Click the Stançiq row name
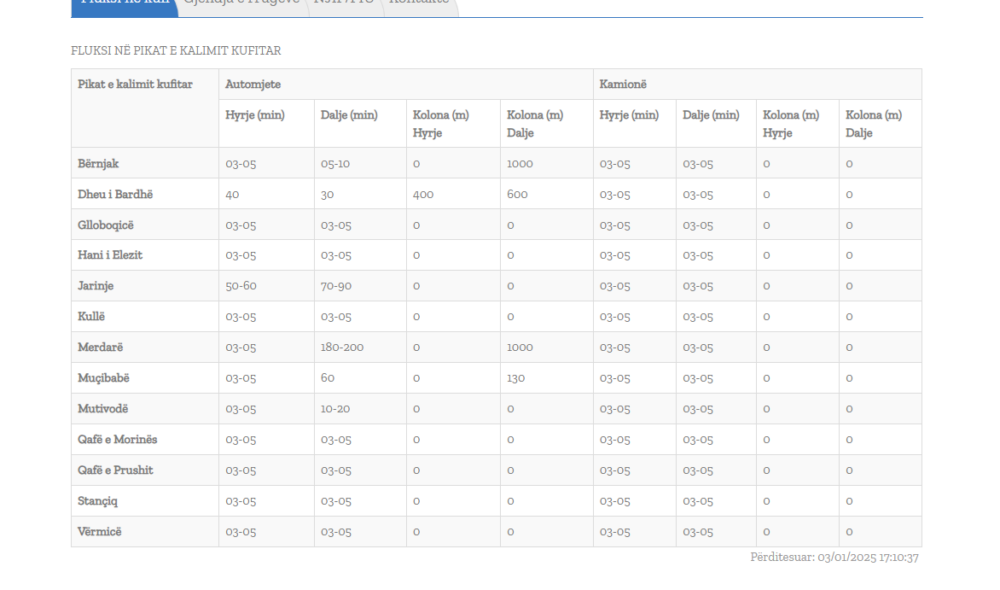Viewport: 1000px width, 590px height. [101, 501]
